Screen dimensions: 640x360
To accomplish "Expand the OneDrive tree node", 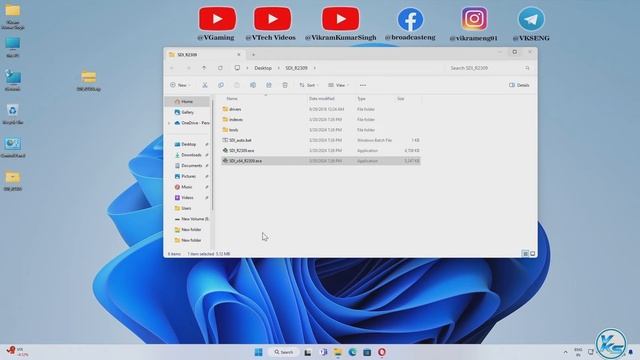I will click(x=169, y=123).
